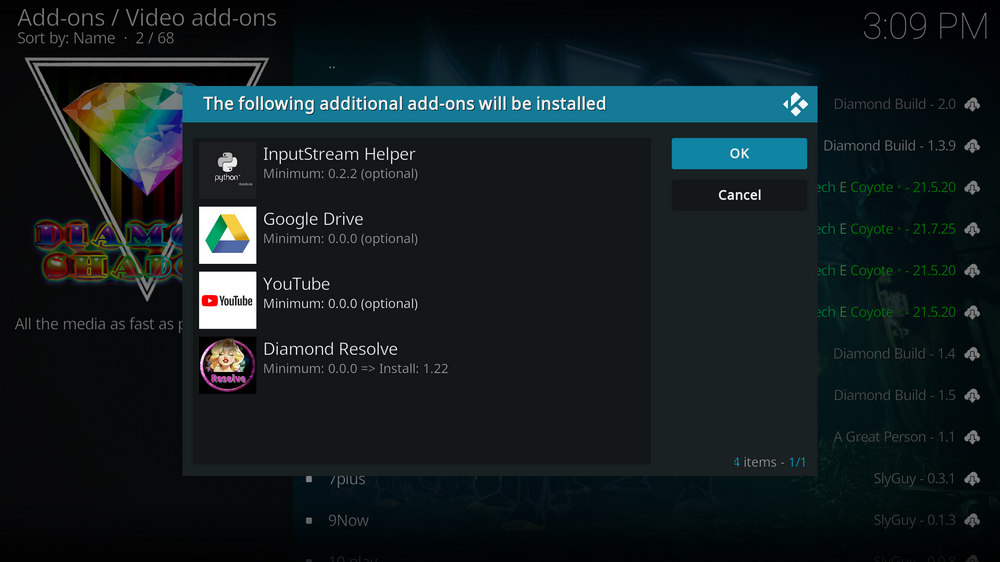
Task: Confirm installation with the OK button
Action: click(x=739, y=154)
